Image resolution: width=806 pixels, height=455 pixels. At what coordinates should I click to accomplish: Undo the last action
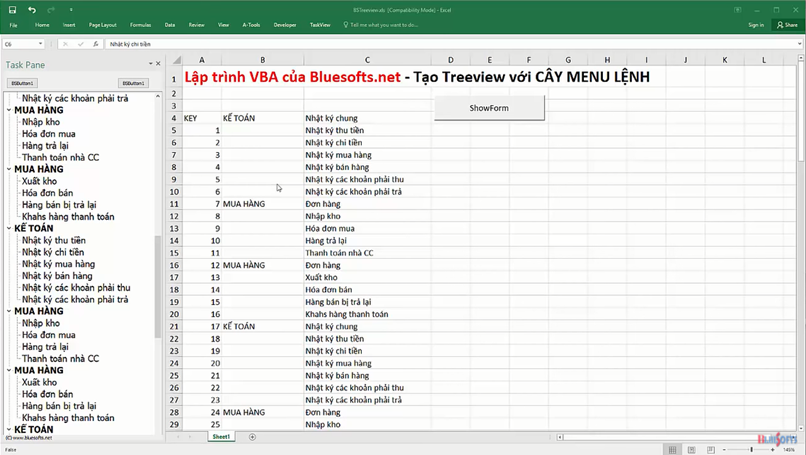coord(32,10)
